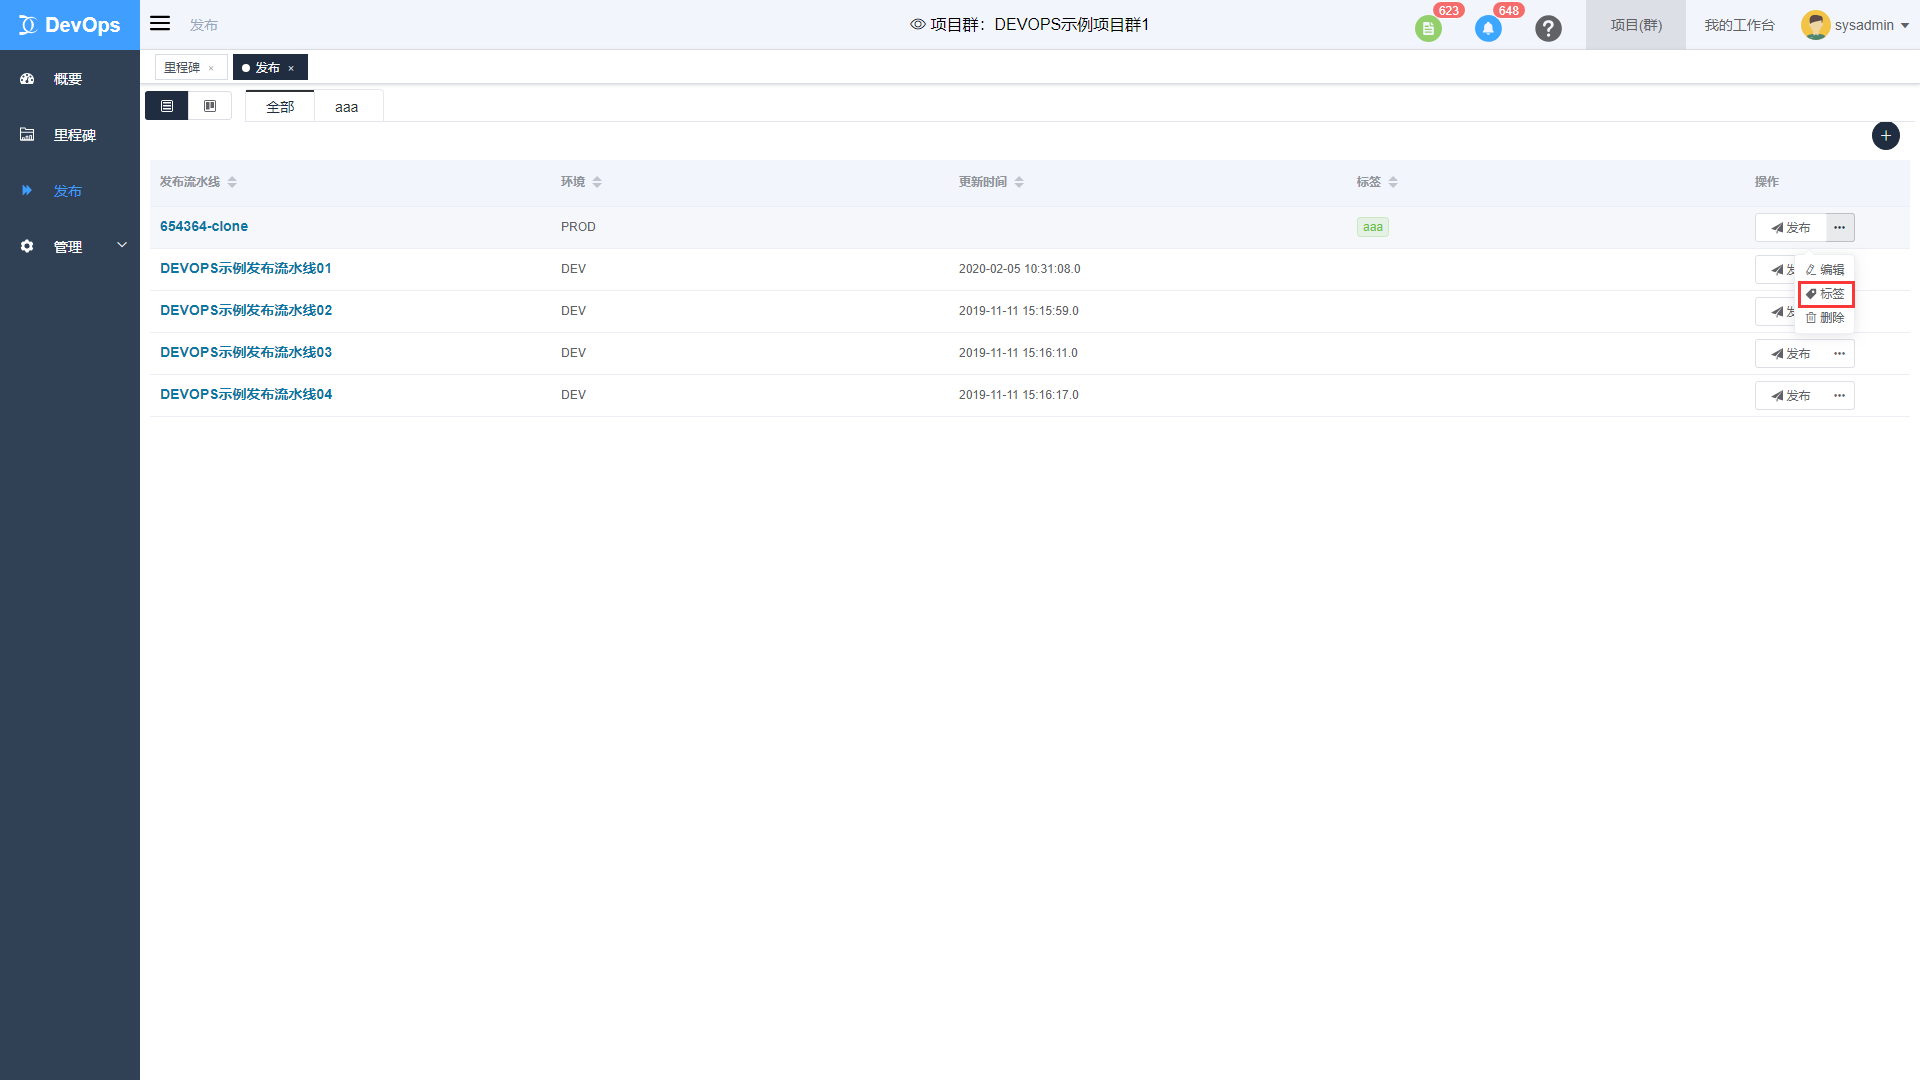
Task: Close the 发布 tab
Action: pos(291,68)
